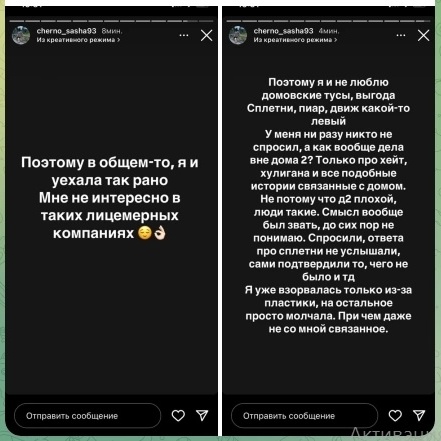Open the right story's profile avatar
441x441 pixels.
tap(238, 35)
